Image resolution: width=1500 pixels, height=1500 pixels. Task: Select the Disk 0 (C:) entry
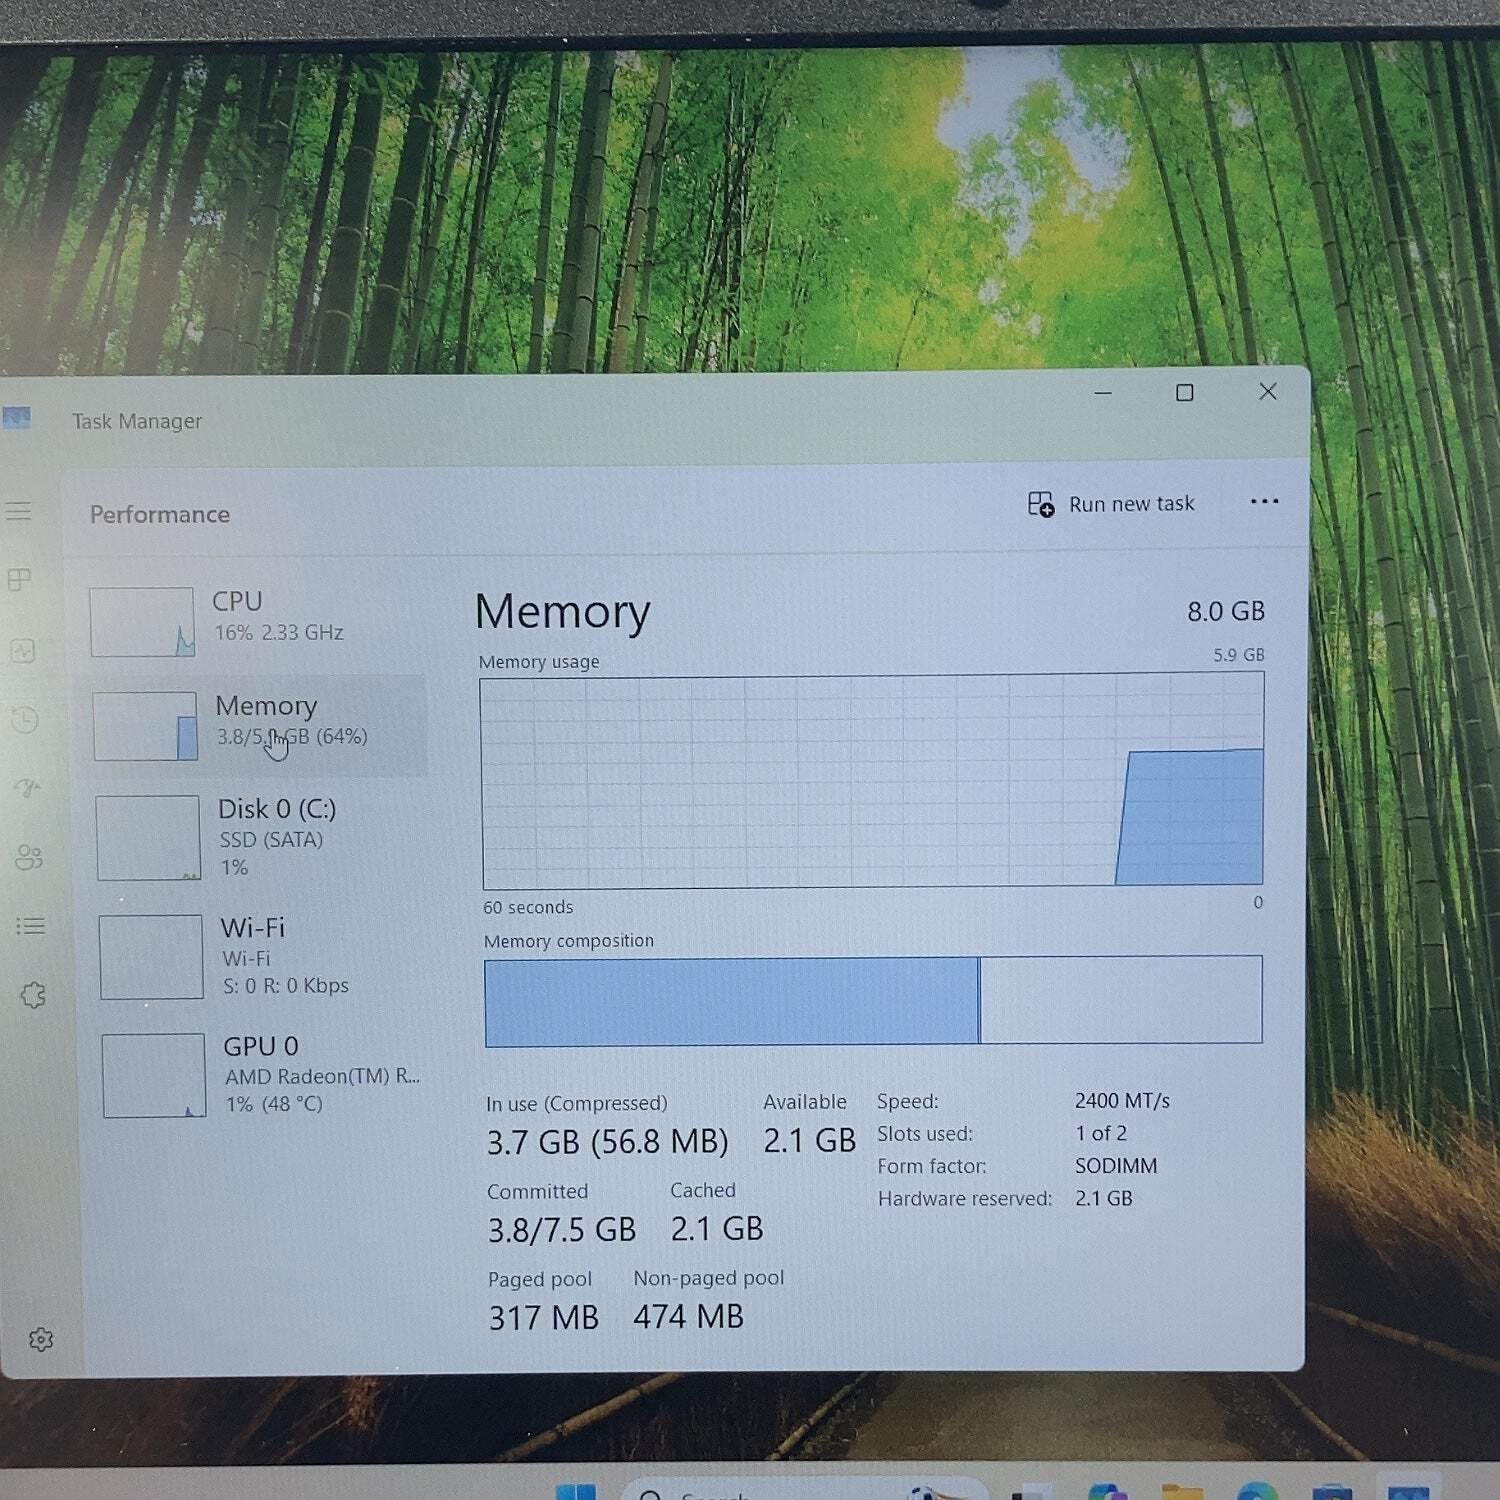[258, 838]
